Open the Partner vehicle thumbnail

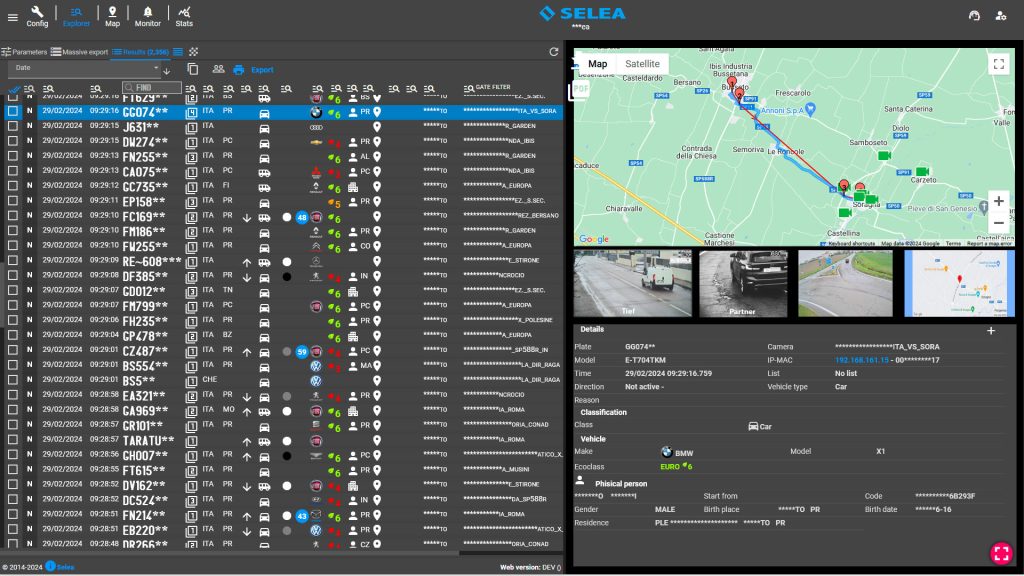pos(743,283)
